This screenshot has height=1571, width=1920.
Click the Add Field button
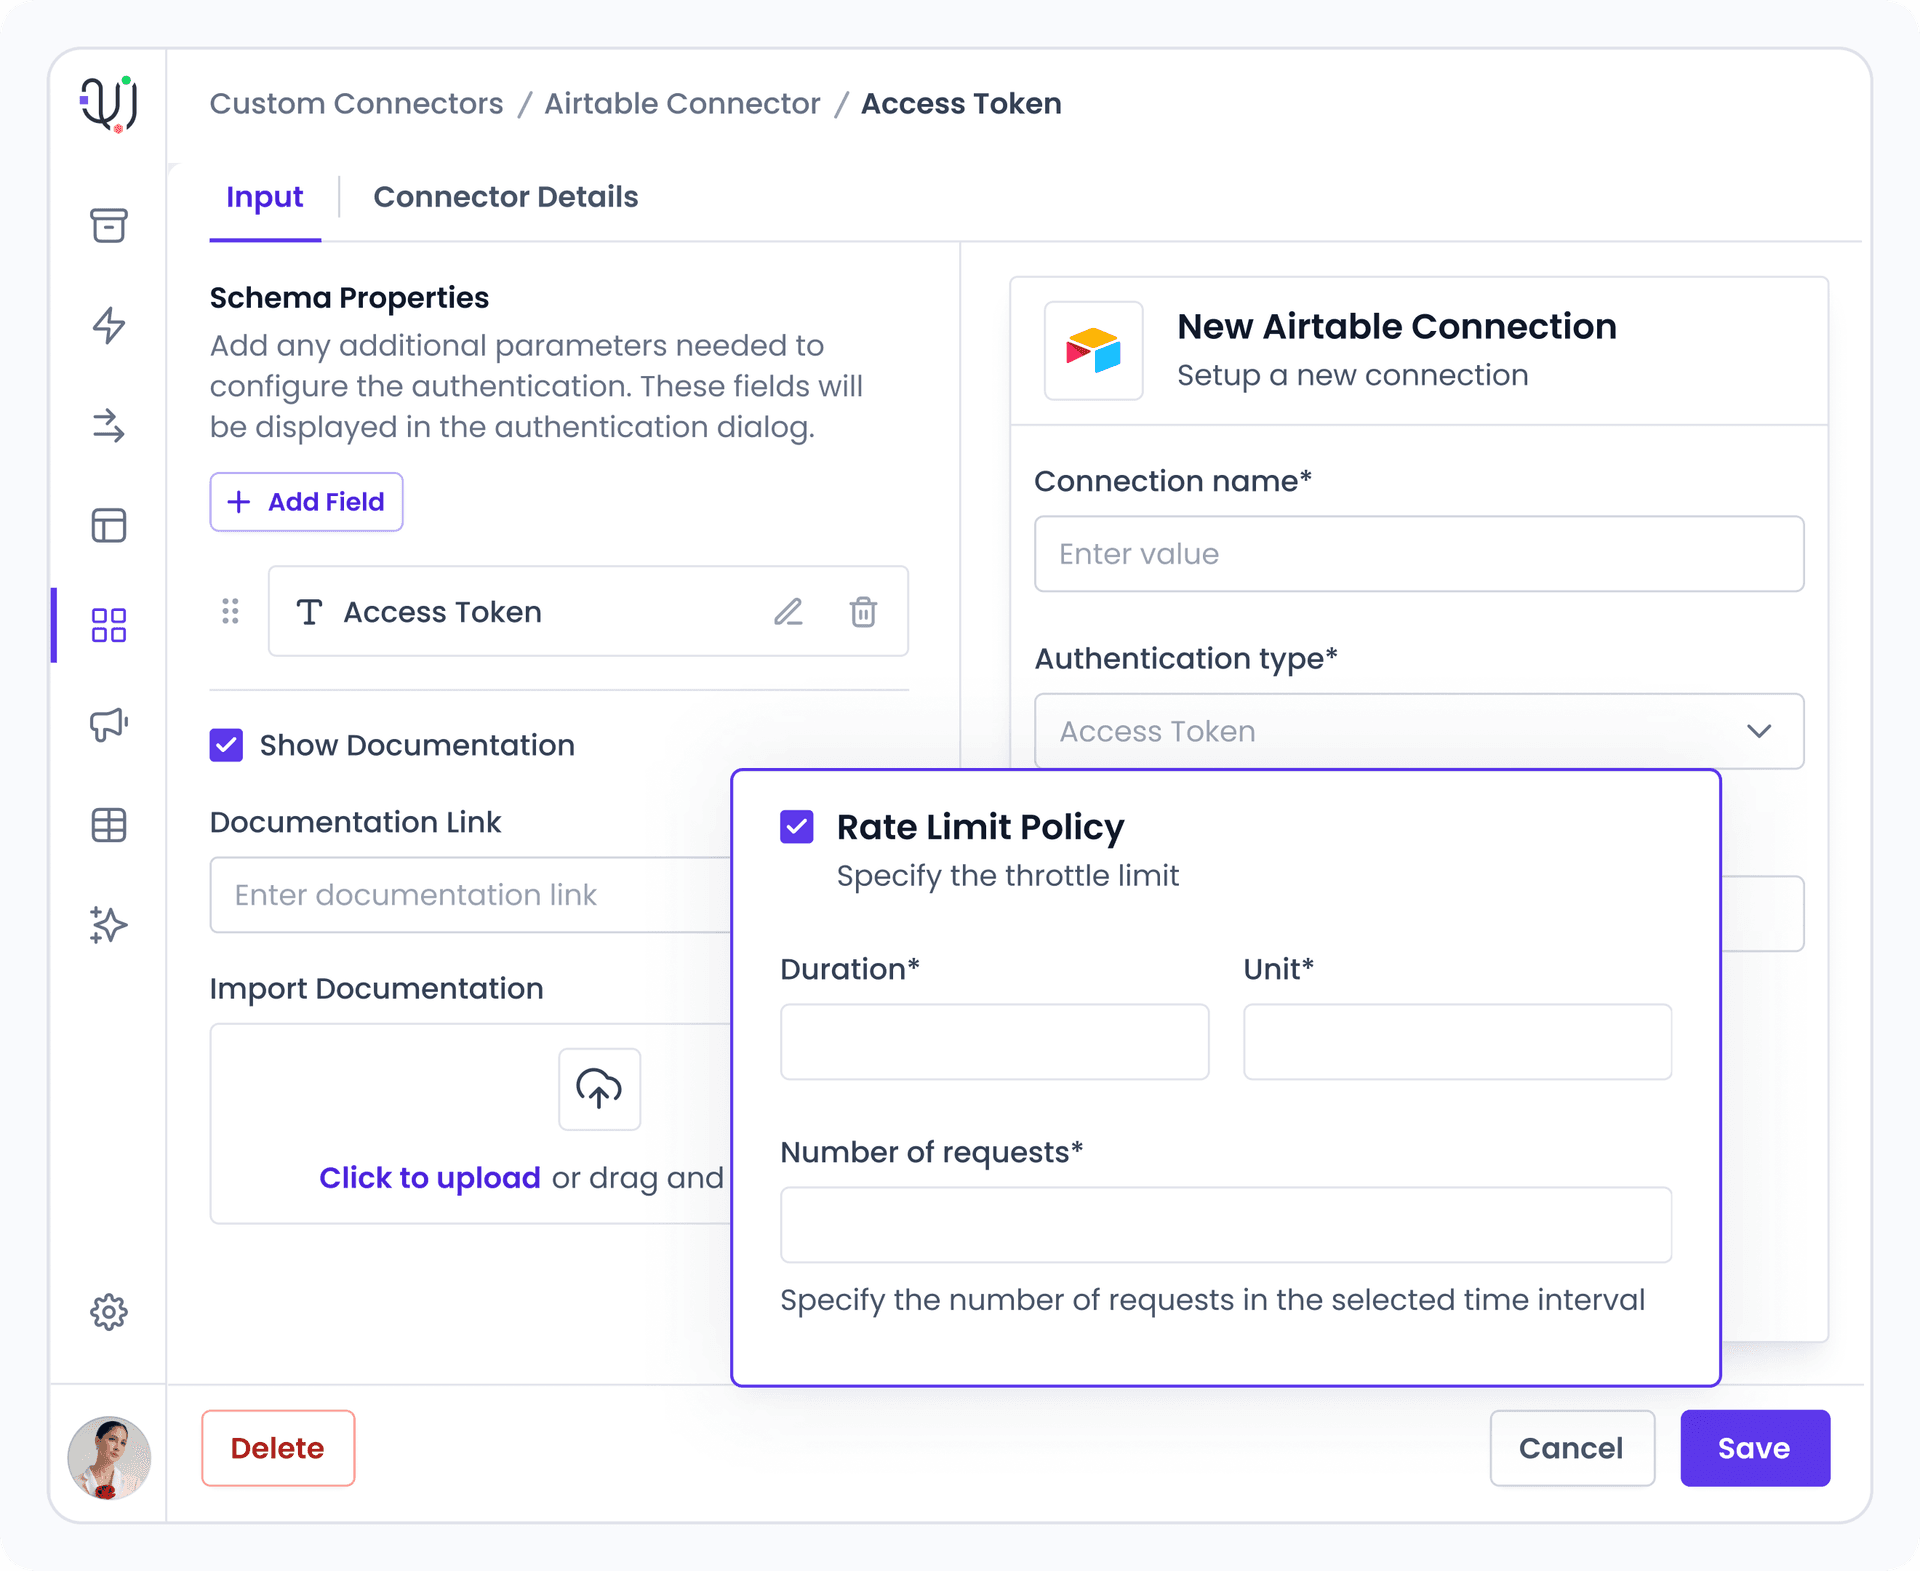(x=306, y=501)
